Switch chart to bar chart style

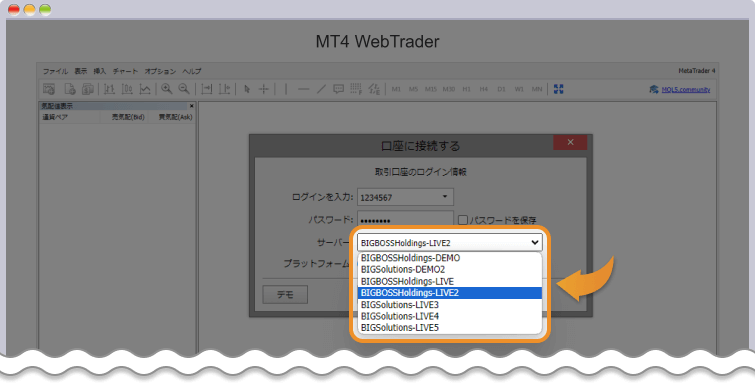tap(109, 89)
